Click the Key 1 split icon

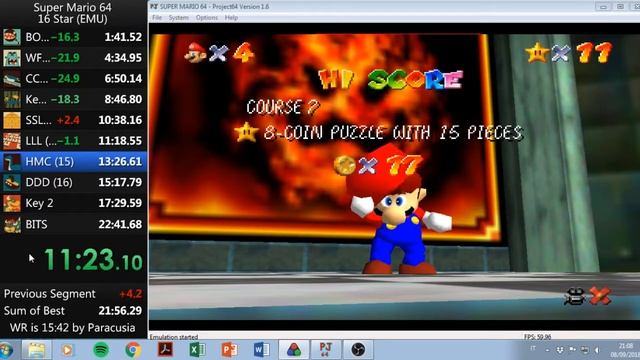coord(12,99)
